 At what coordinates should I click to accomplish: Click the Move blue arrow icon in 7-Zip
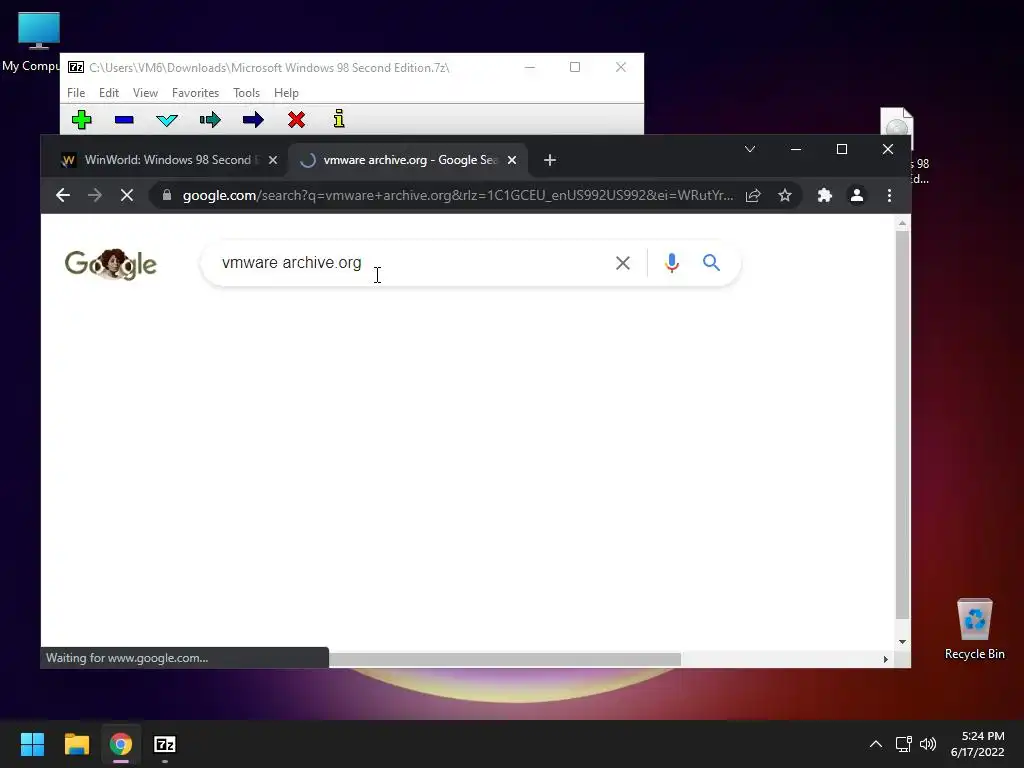tap(253, 120)
